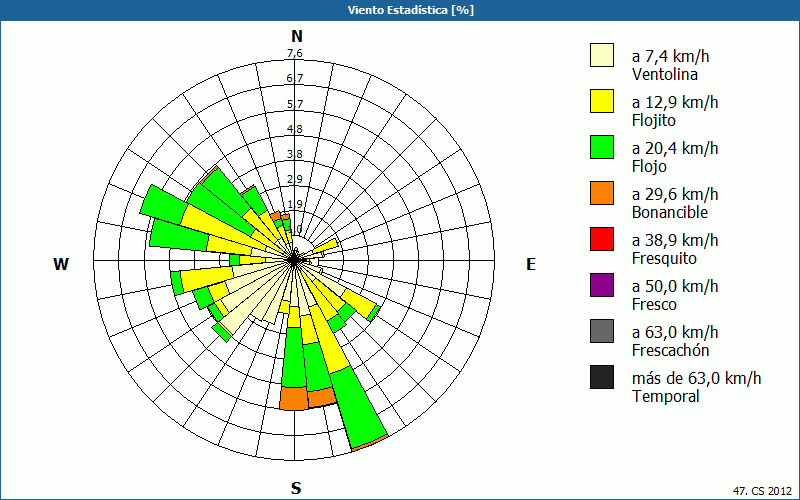Click 'a 7,4 km/h' legend text
Screen dimensions: 800x500
coord(670,56)
